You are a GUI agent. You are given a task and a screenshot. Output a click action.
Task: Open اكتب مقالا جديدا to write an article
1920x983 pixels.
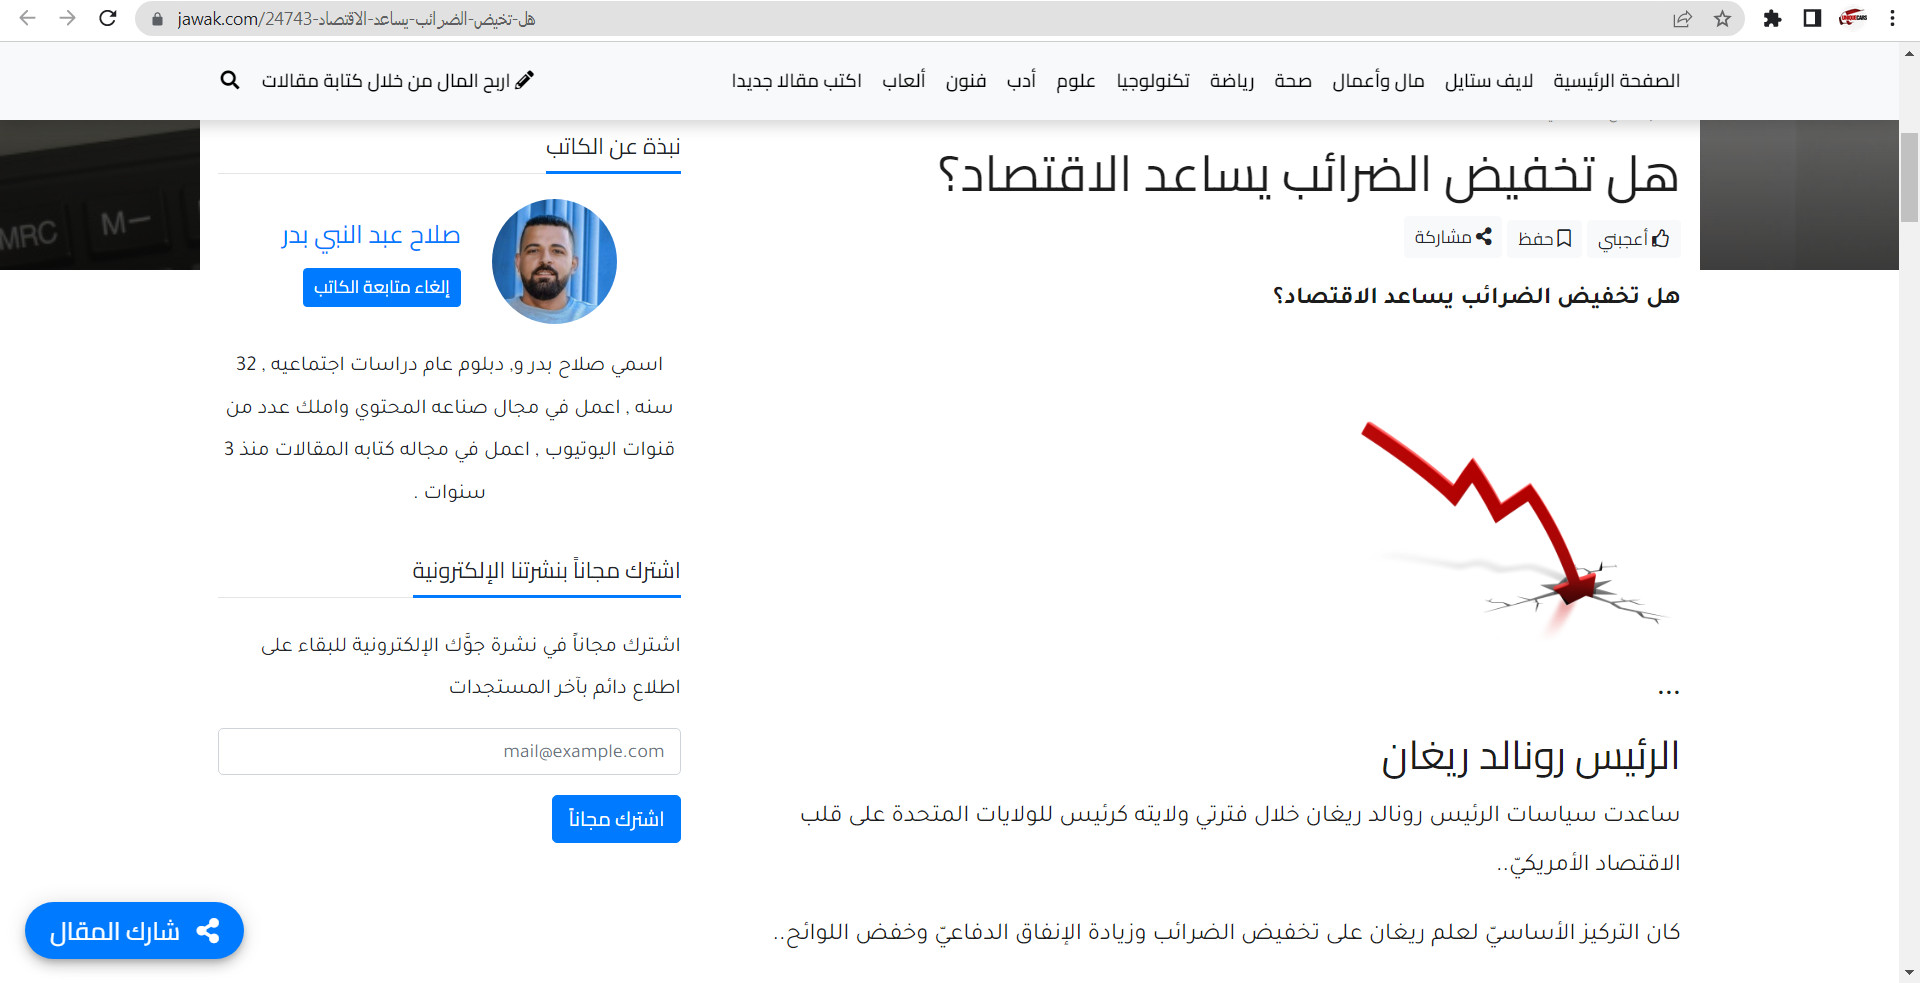pos(795,81)
